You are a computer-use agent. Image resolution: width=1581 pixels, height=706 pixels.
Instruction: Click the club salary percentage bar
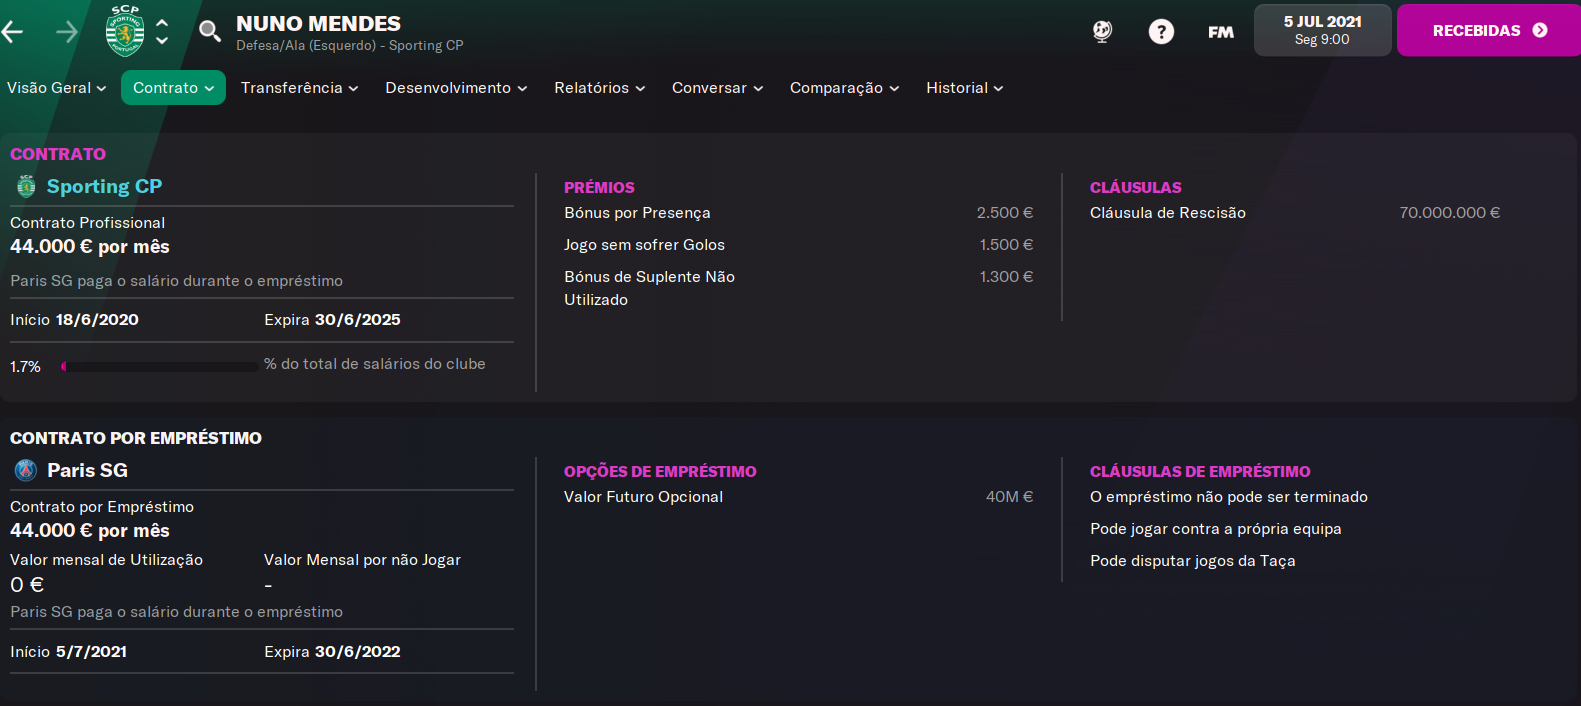click(x=159, y=367)
